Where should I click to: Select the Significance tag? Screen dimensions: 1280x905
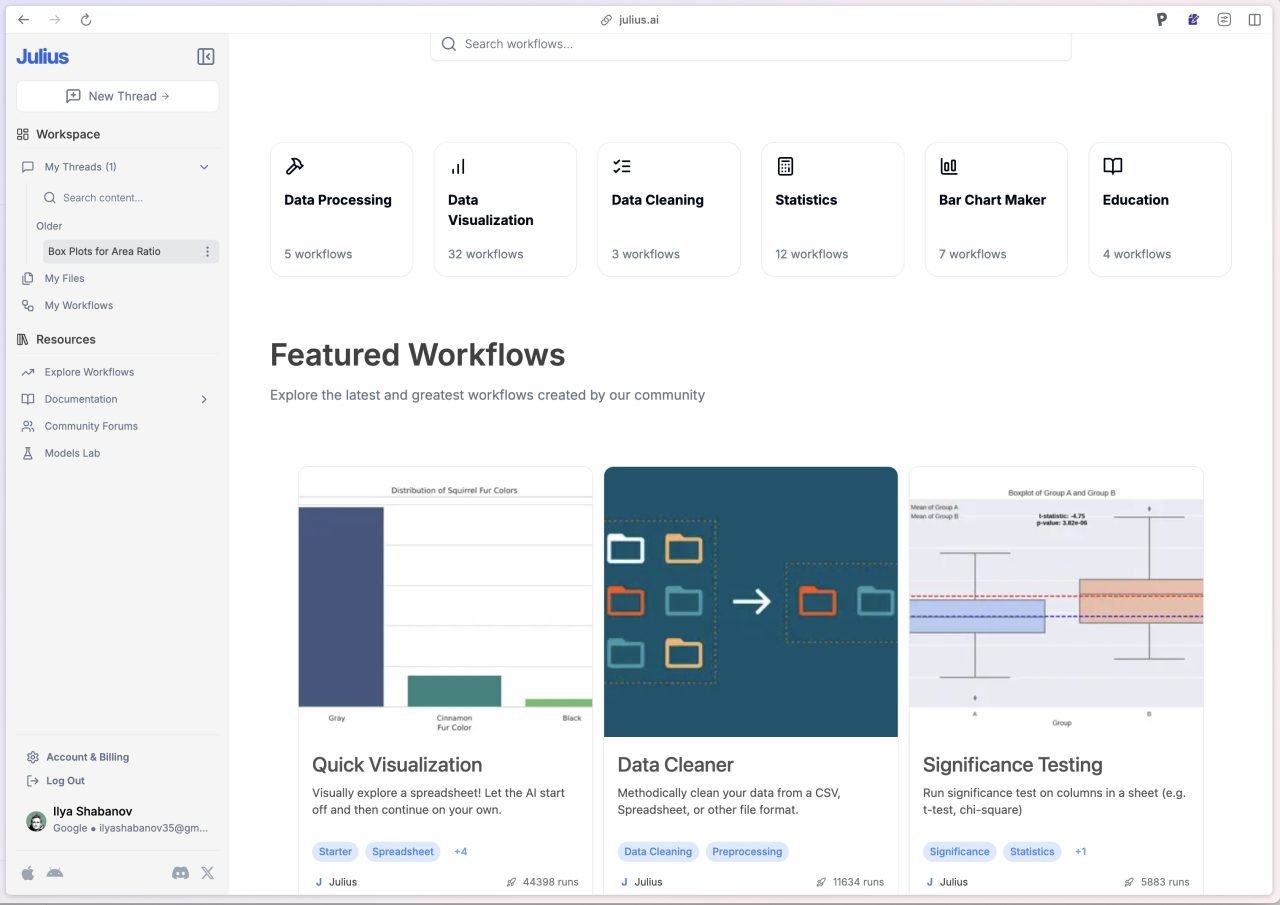click(x=960, y=852)
